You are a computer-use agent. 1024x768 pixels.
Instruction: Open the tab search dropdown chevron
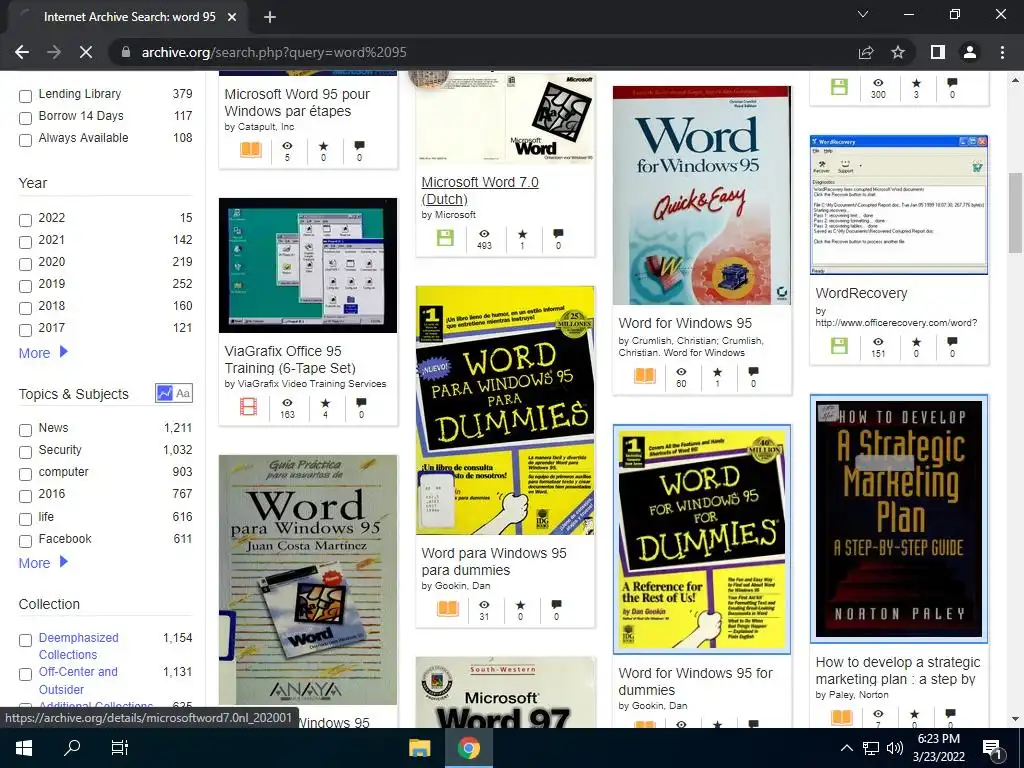tap(863, 14)
